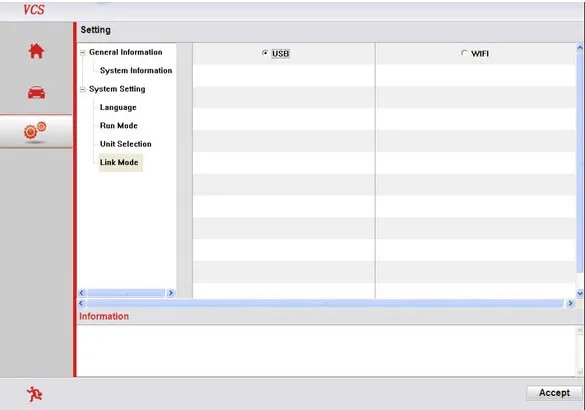Collapse the General Information tree node

tap(83, 53)
